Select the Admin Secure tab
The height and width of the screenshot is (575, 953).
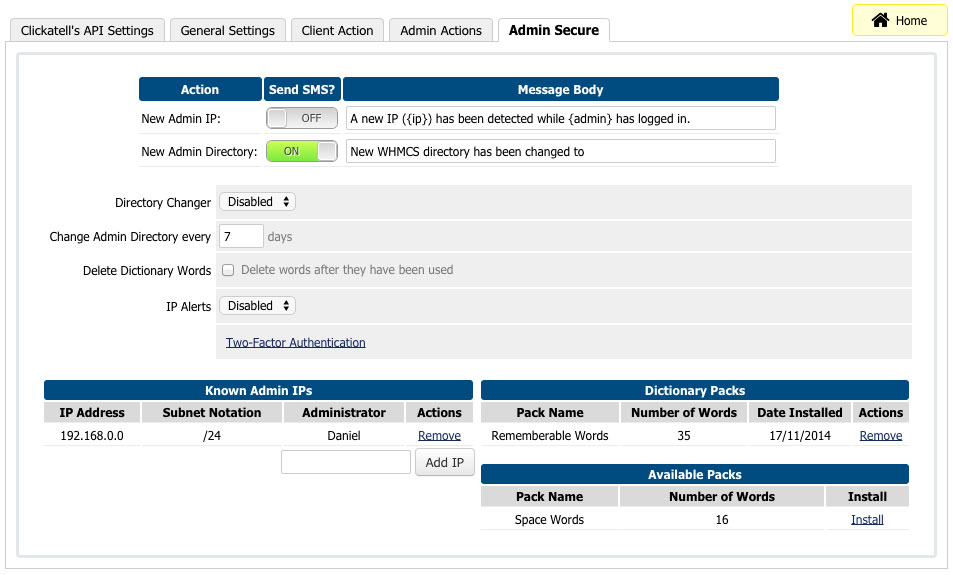click(553, 30)
